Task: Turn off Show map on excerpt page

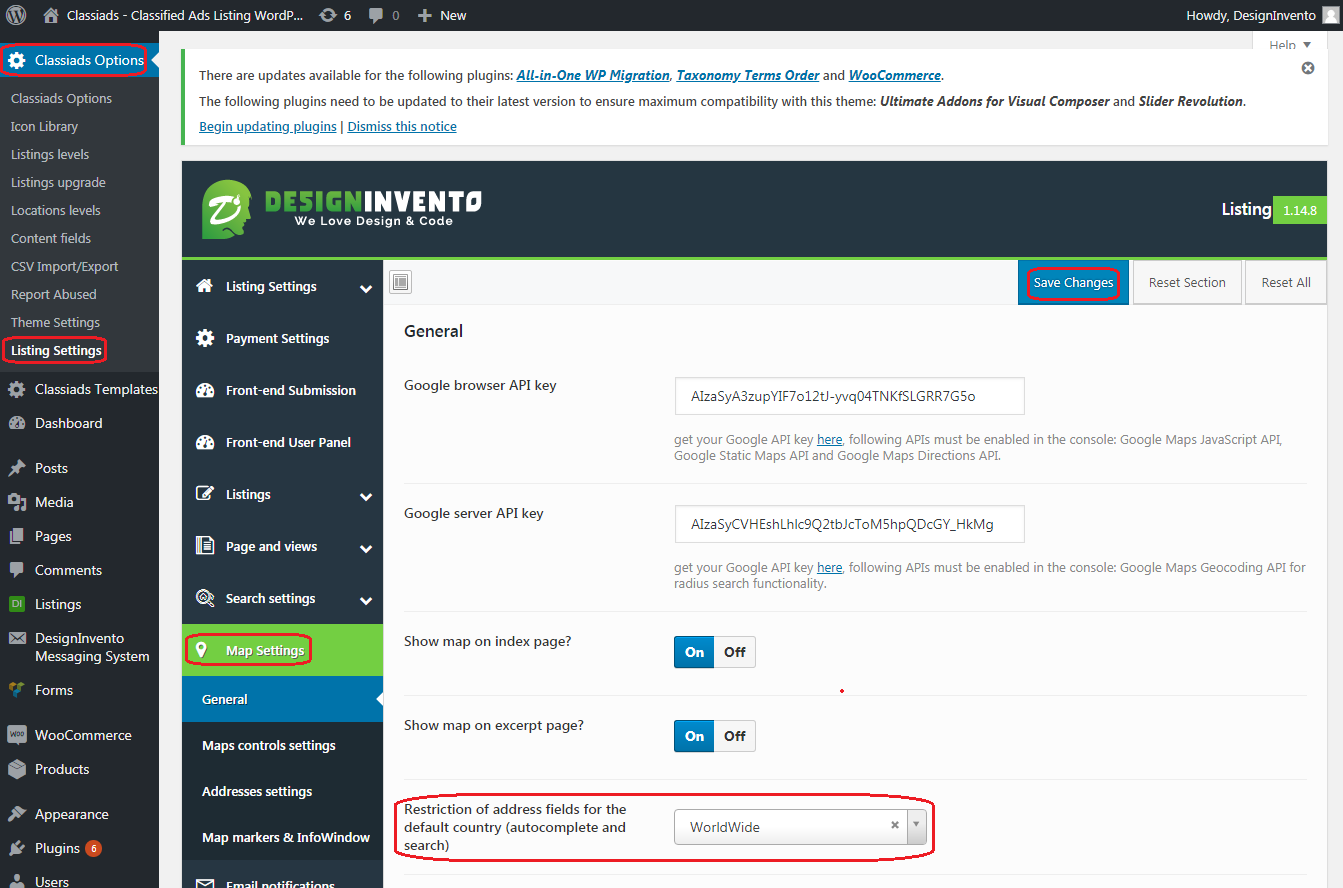Action: [x=735, y=736]
